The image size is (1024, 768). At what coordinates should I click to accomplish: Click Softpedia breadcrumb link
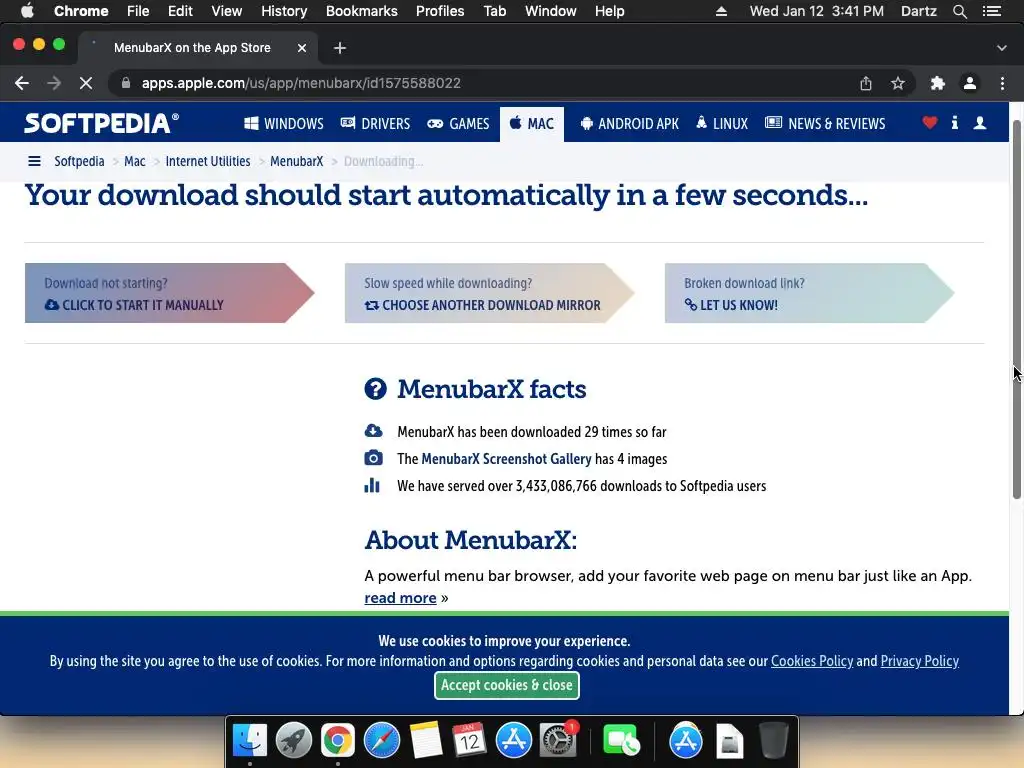(79, 161)
